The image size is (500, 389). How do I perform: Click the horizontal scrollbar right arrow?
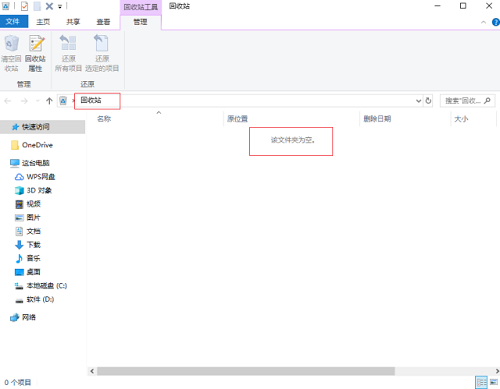coord(497,371)
